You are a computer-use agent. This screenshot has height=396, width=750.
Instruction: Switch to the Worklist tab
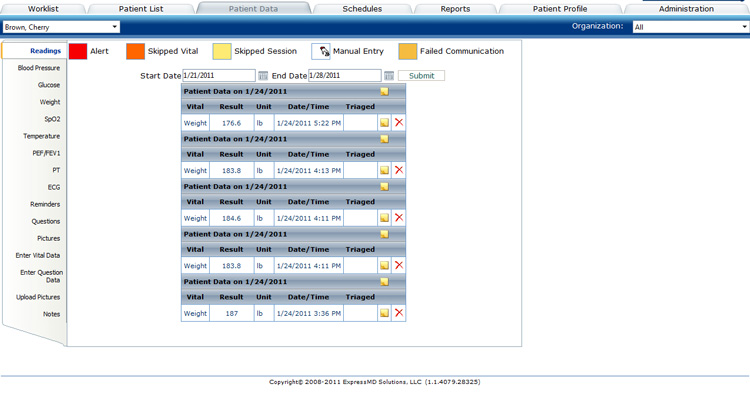[43, 9]
